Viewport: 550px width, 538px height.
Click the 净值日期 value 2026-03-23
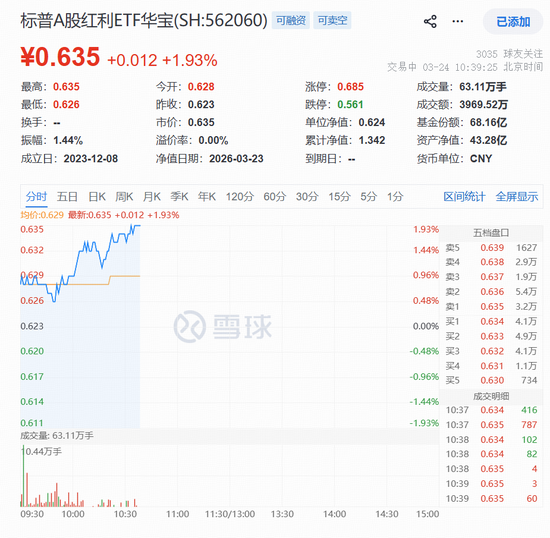[236, 159]
